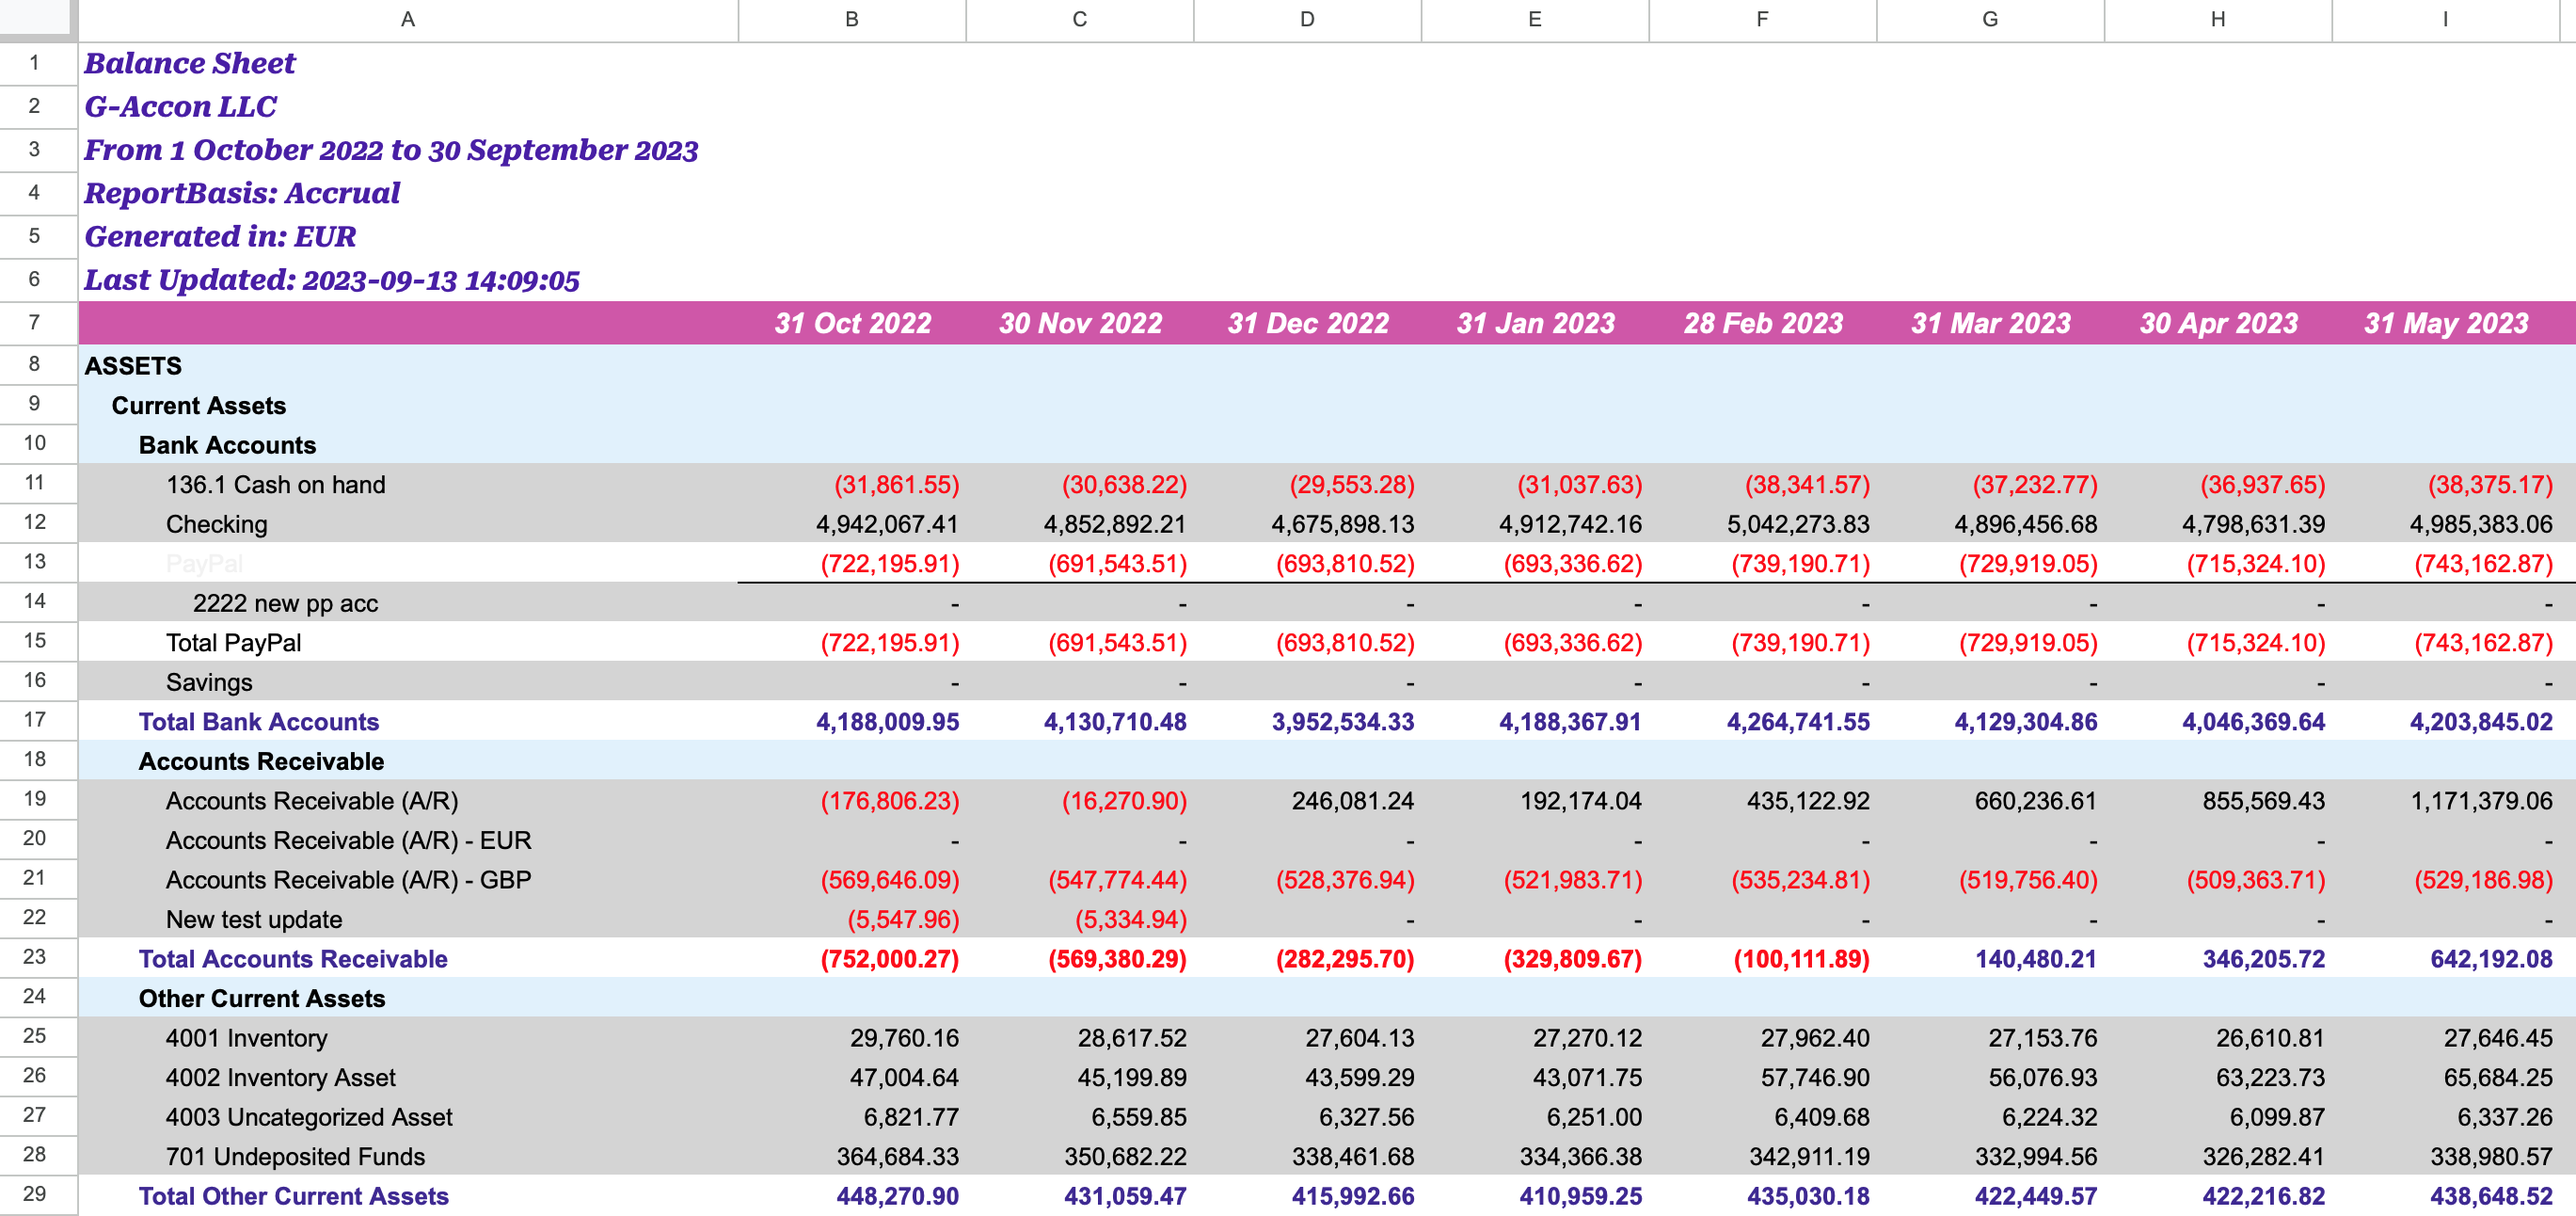Click the '31 Jan 2023' date header
Image resolution: width=2576 pixels, height=1216 pixels.
click(1535, 323)
